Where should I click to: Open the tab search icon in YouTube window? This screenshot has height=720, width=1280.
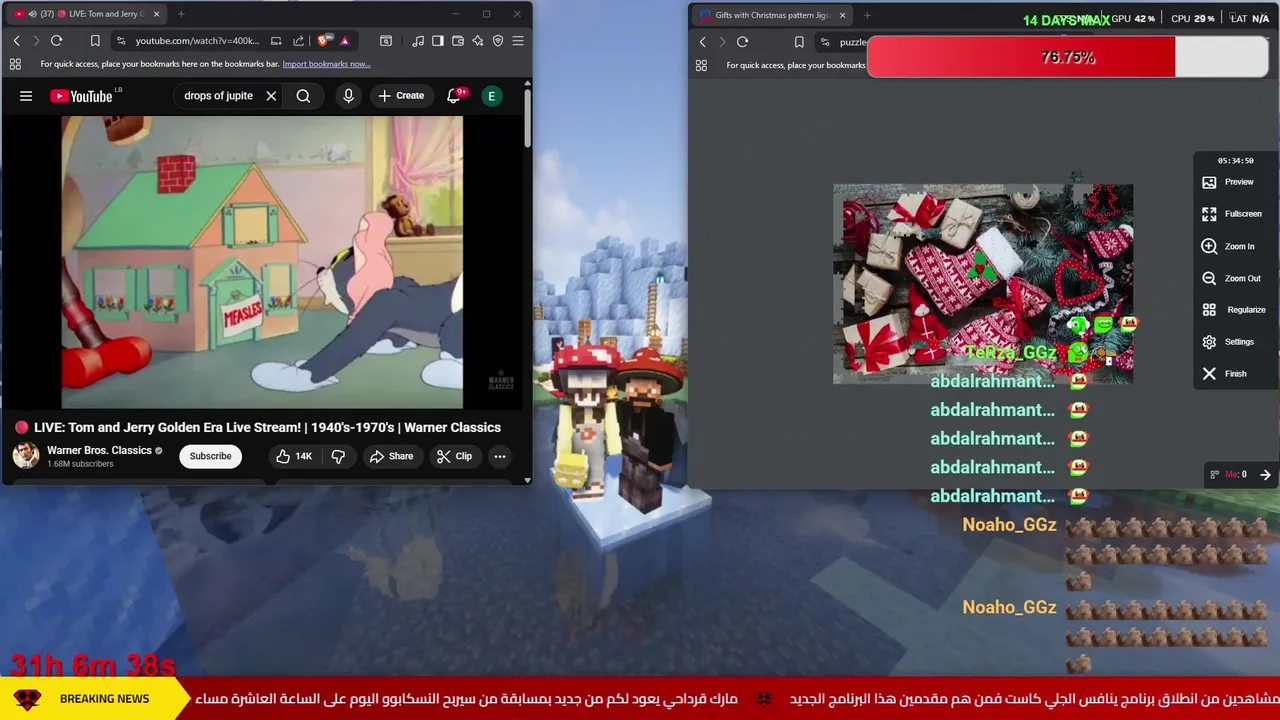coord(386,41)
